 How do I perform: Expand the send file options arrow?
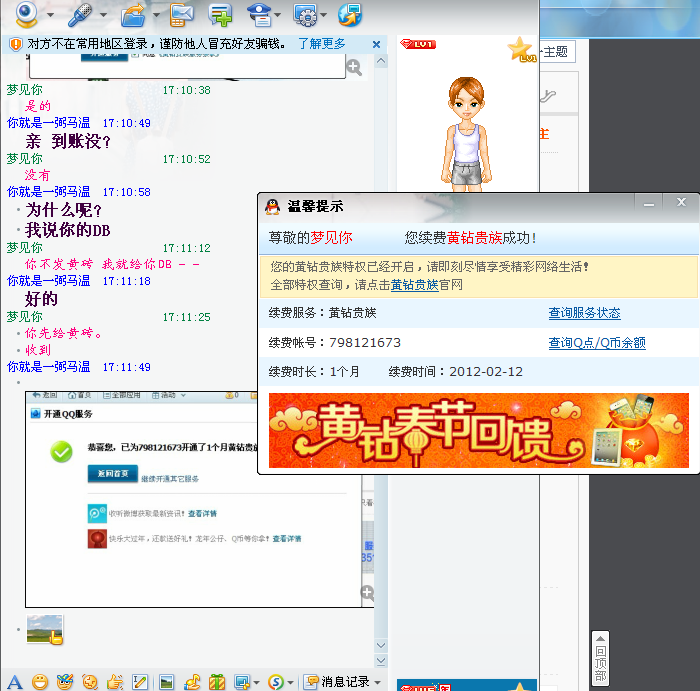[156, 15]
